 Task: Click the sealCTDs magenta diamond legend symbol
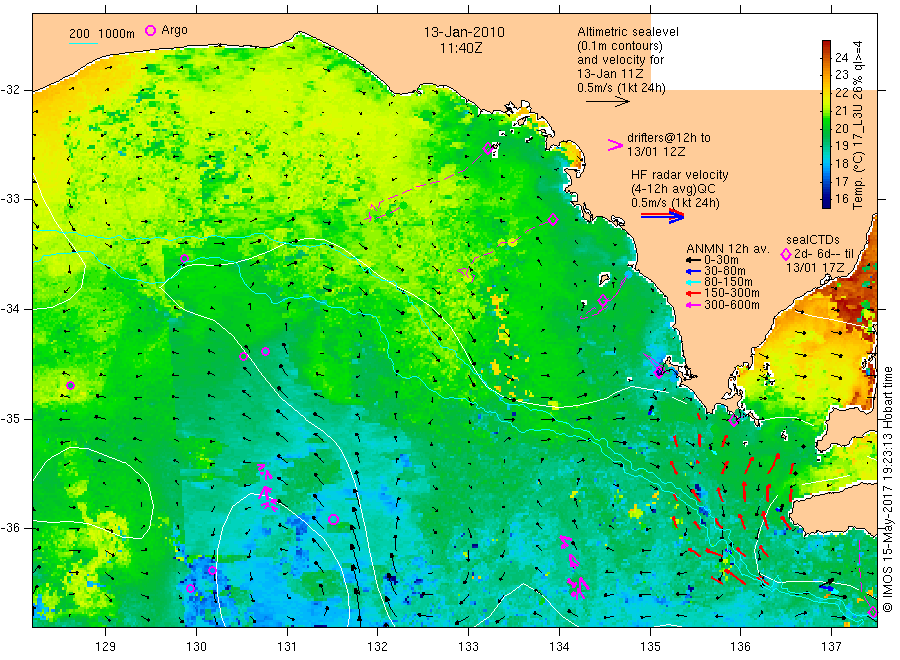click(786, 254)
